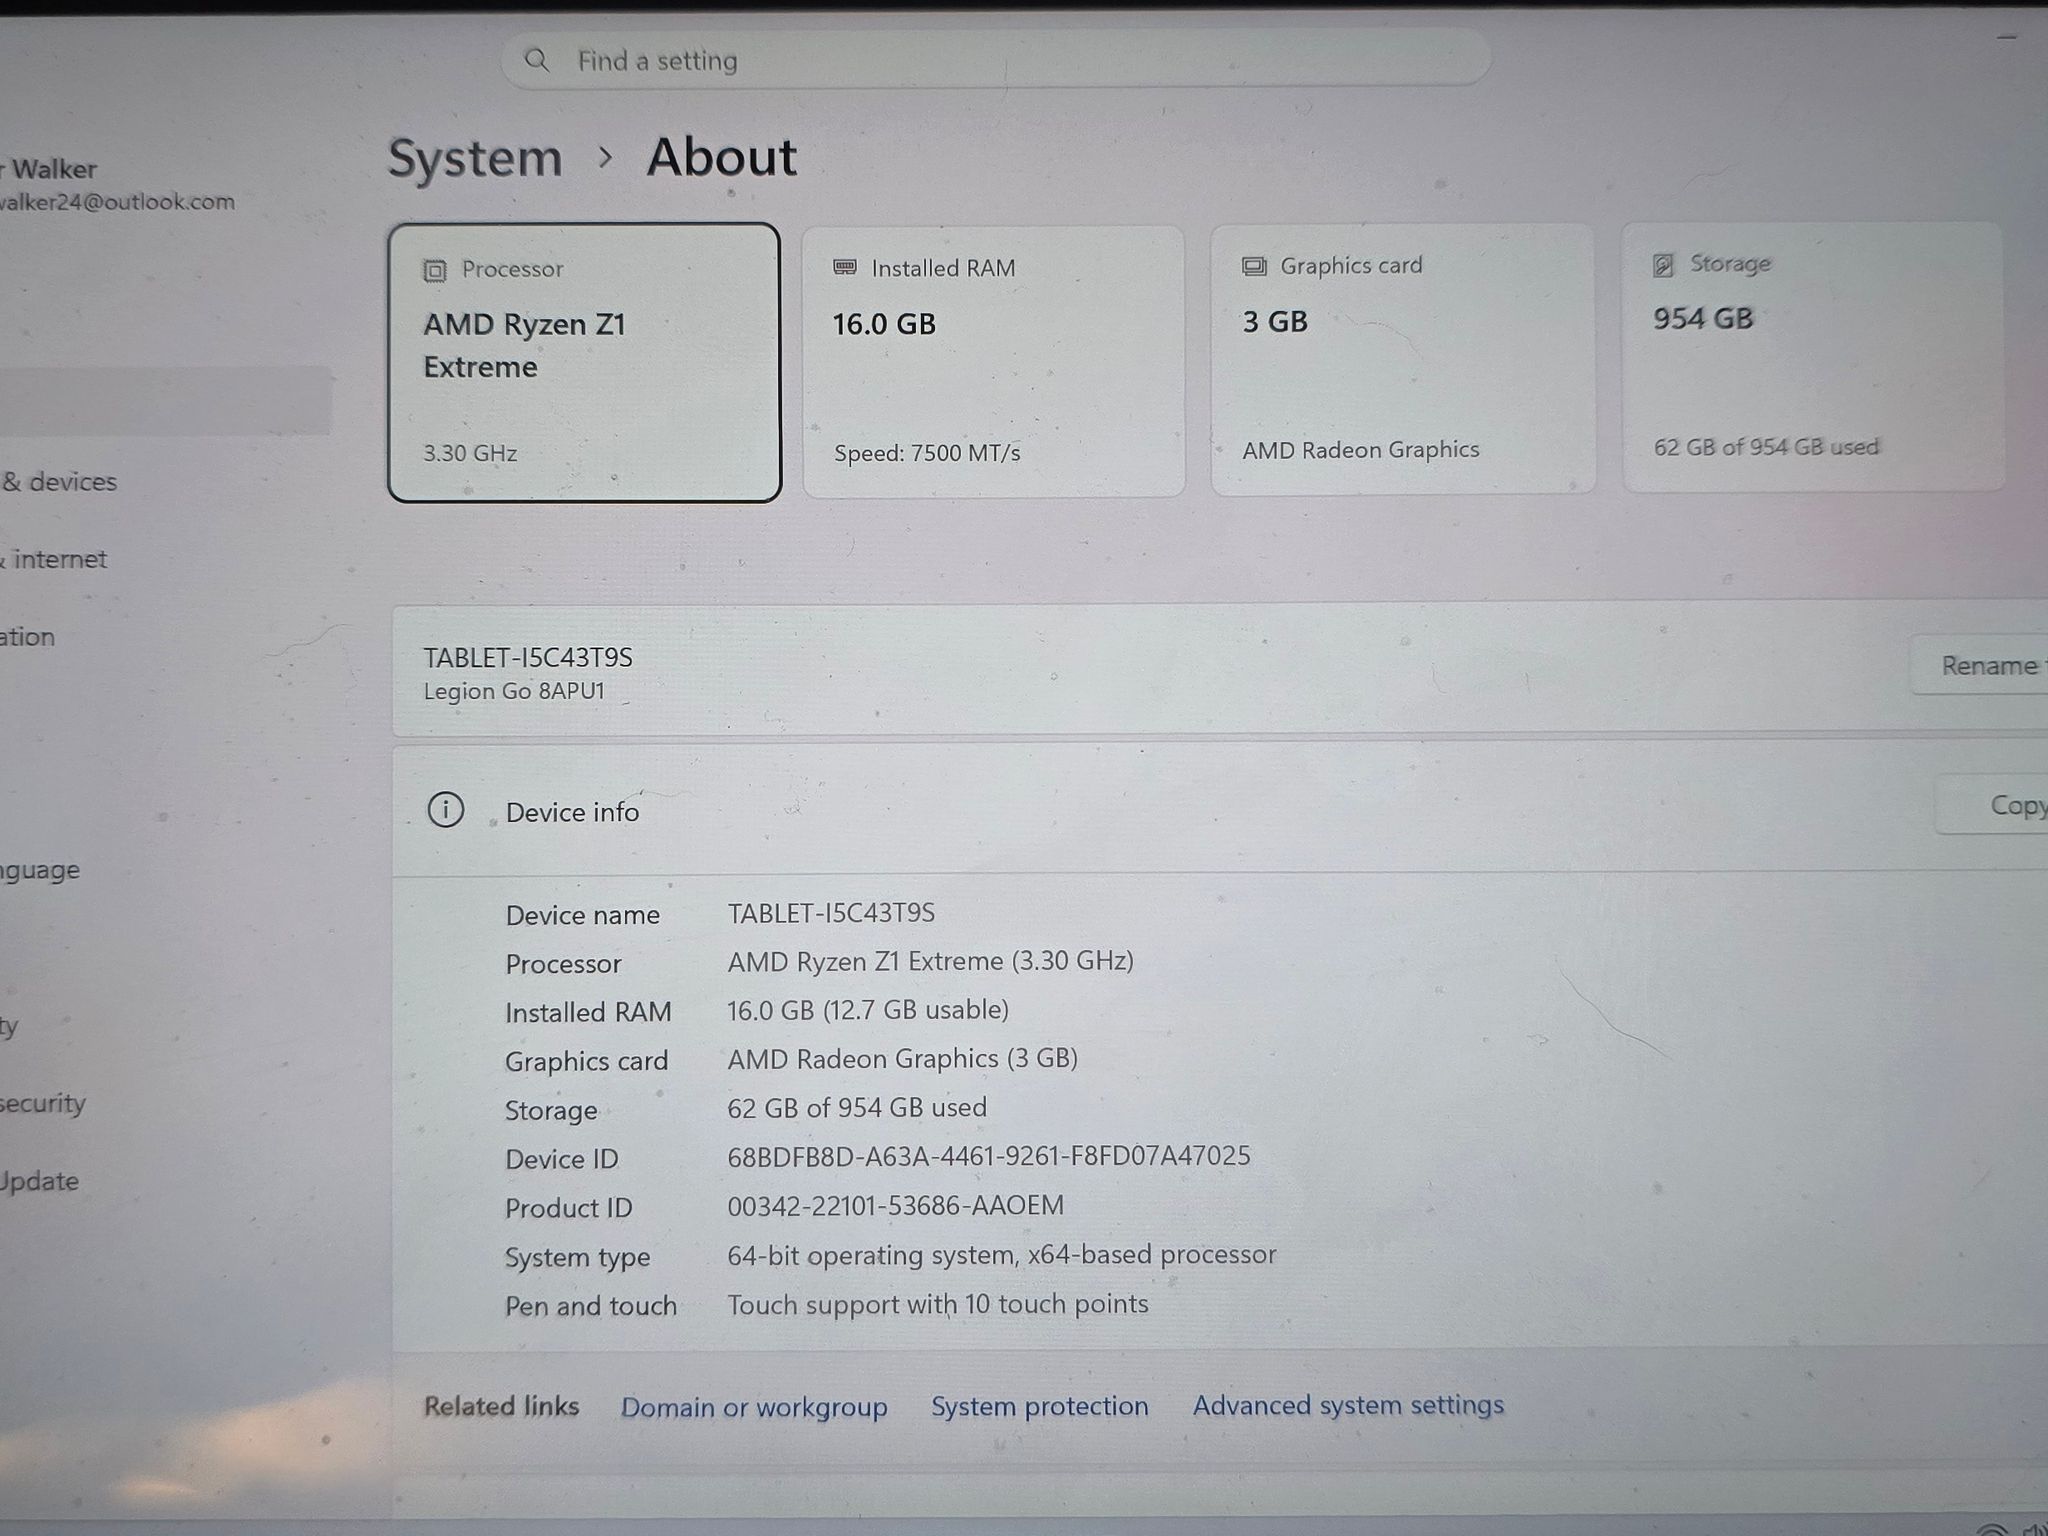
Task: Click the Processor chip icon
Action: coord(435,270)
